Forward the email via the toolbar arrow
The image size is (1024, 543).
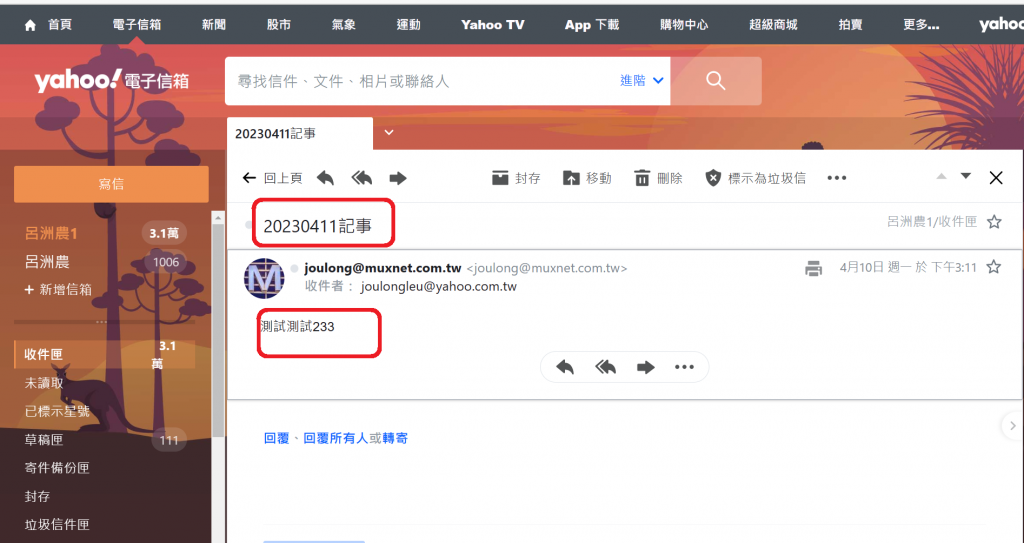click(x=398, y=178)
